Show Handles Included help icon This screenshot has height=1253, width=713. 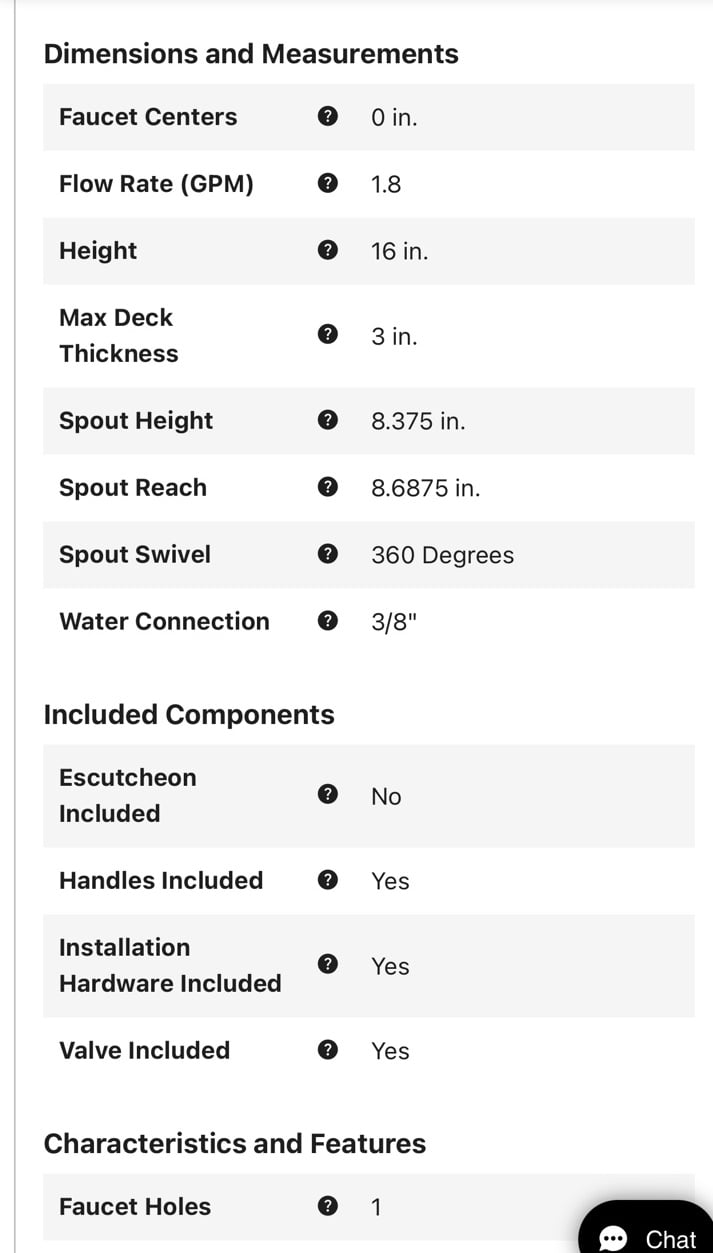327,881
